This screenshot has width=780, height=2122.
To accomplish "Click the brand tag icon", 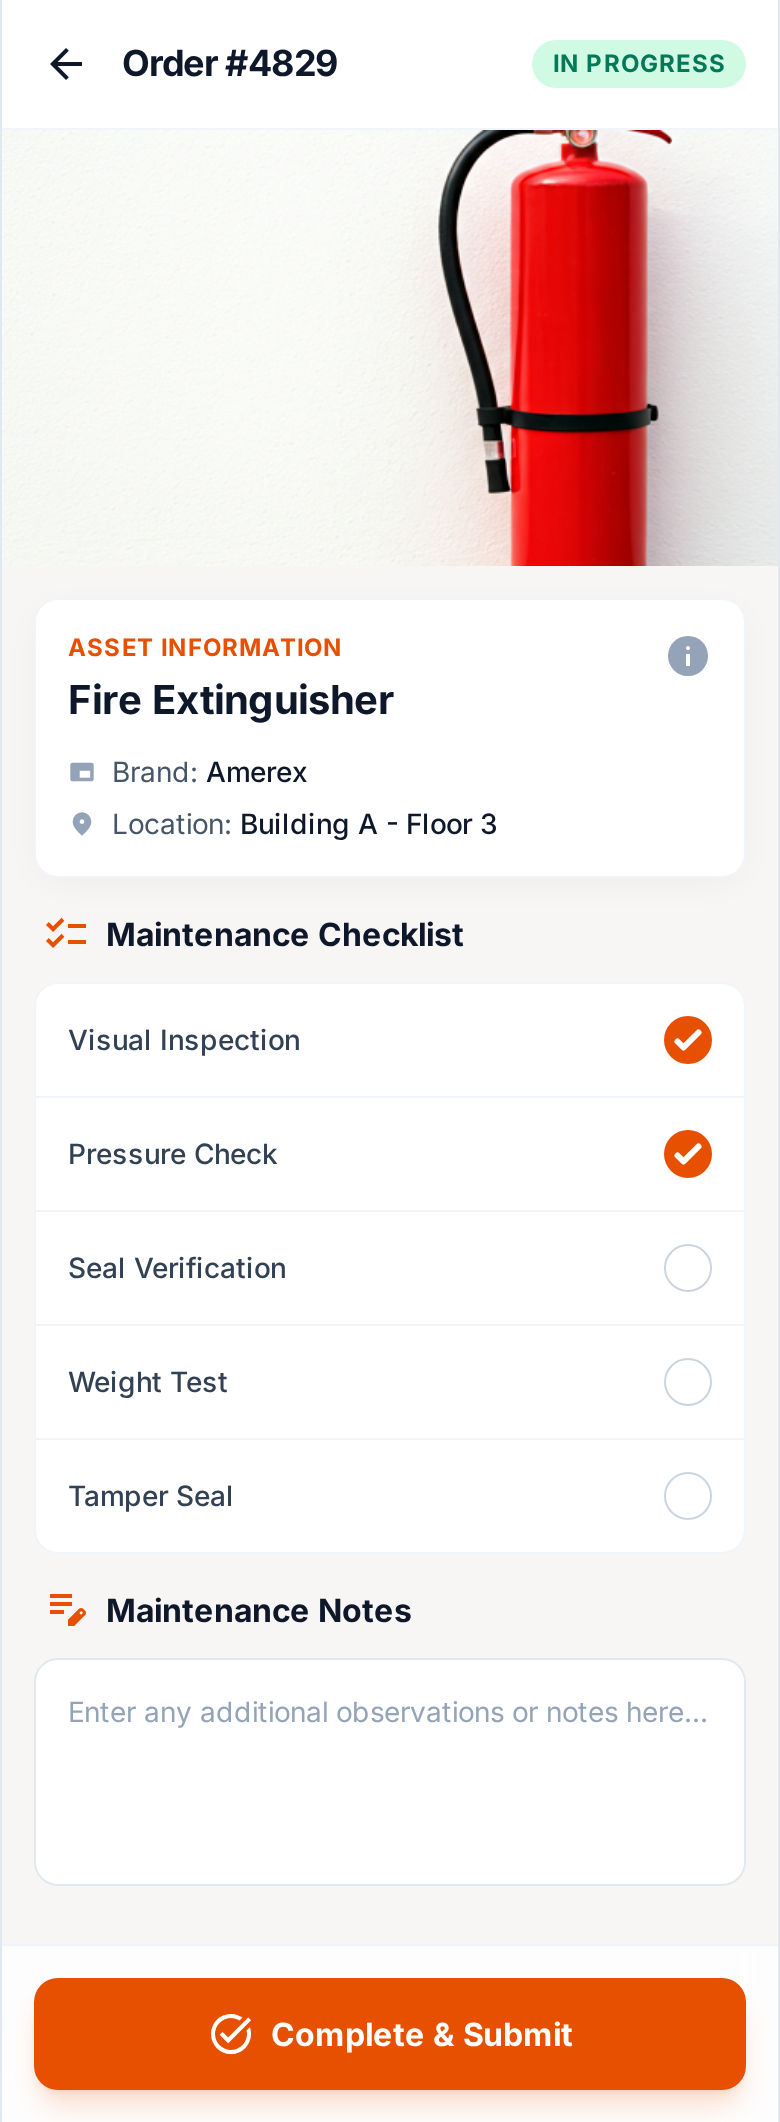I will coord(82,772).
